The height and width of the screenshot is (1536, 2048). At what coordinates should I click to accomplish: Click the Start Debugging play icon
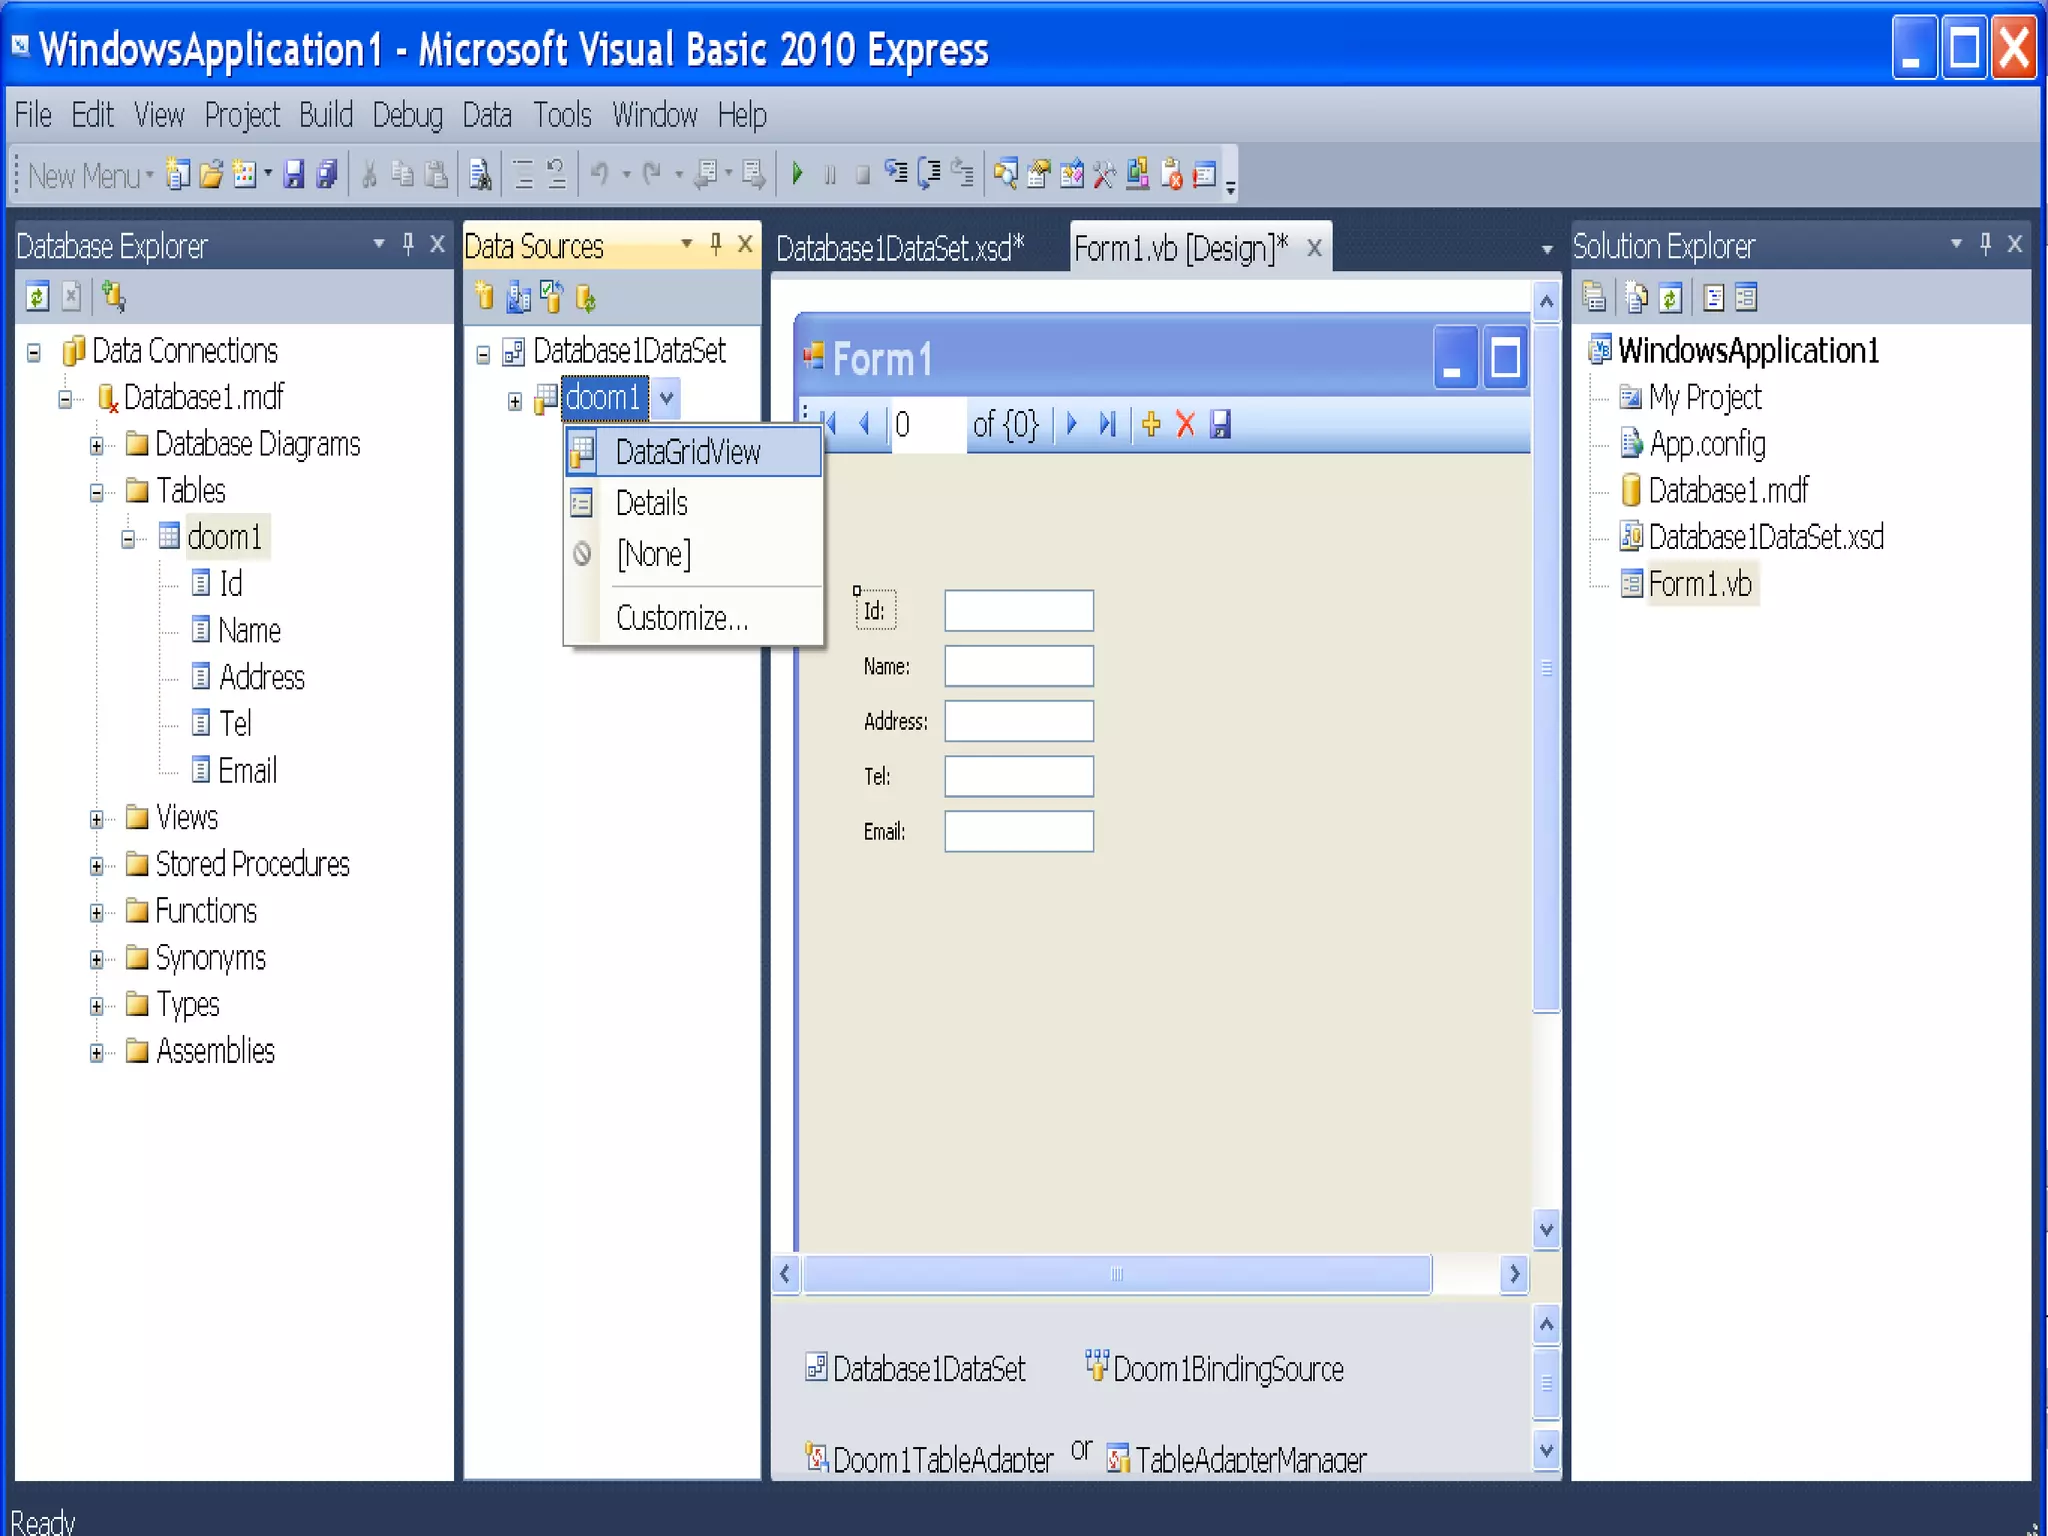click(797, 174)
